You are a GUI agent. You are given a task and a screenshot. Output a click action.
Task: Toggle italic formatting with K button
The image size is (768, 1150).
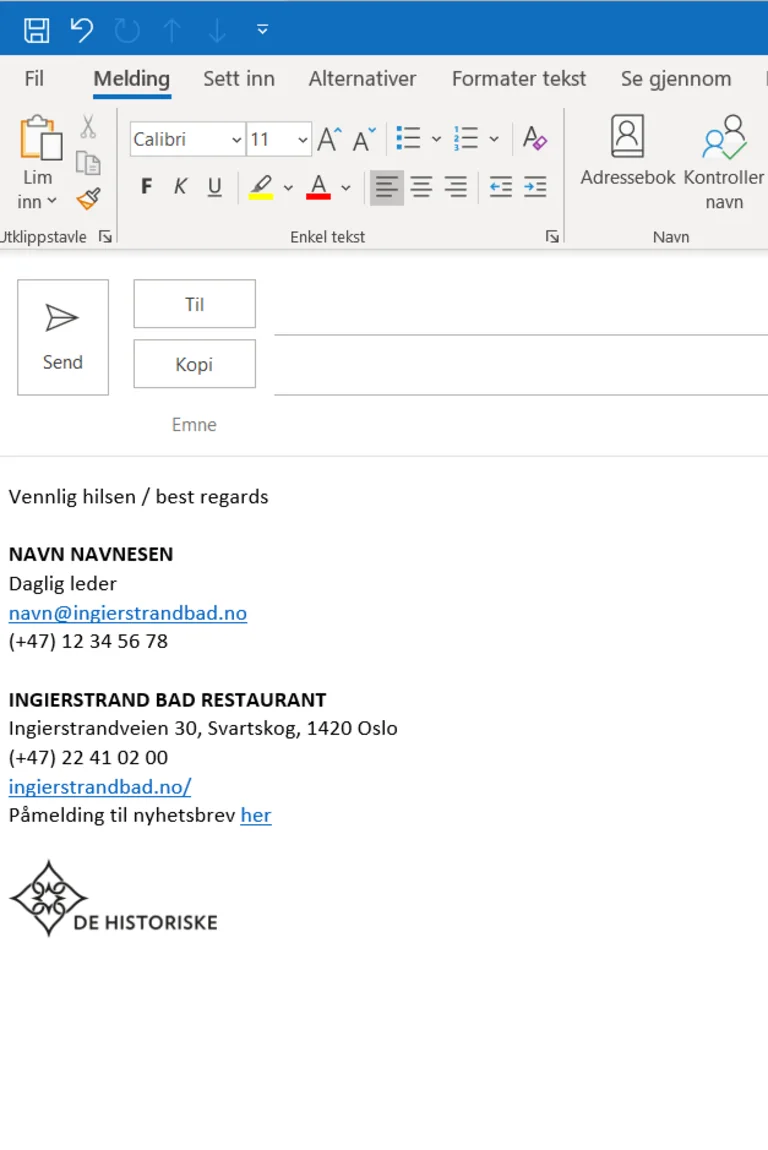181,186
